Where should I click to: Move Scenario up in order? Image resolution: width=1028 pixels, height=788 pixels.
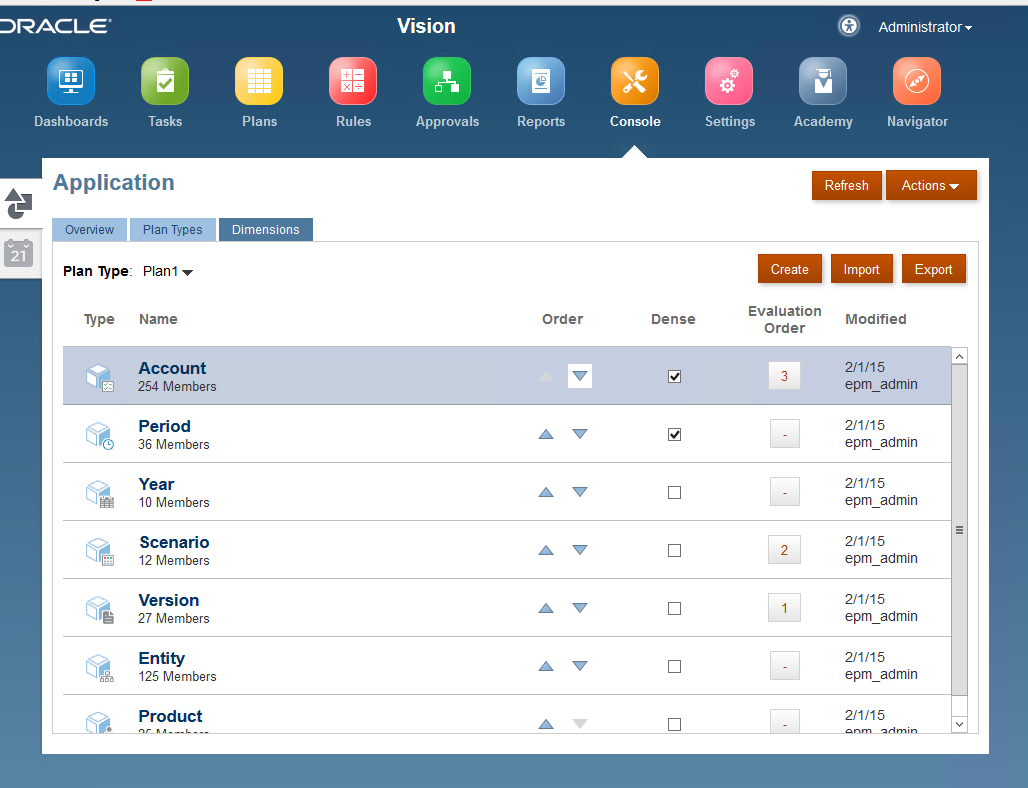(x=546, y=550)
